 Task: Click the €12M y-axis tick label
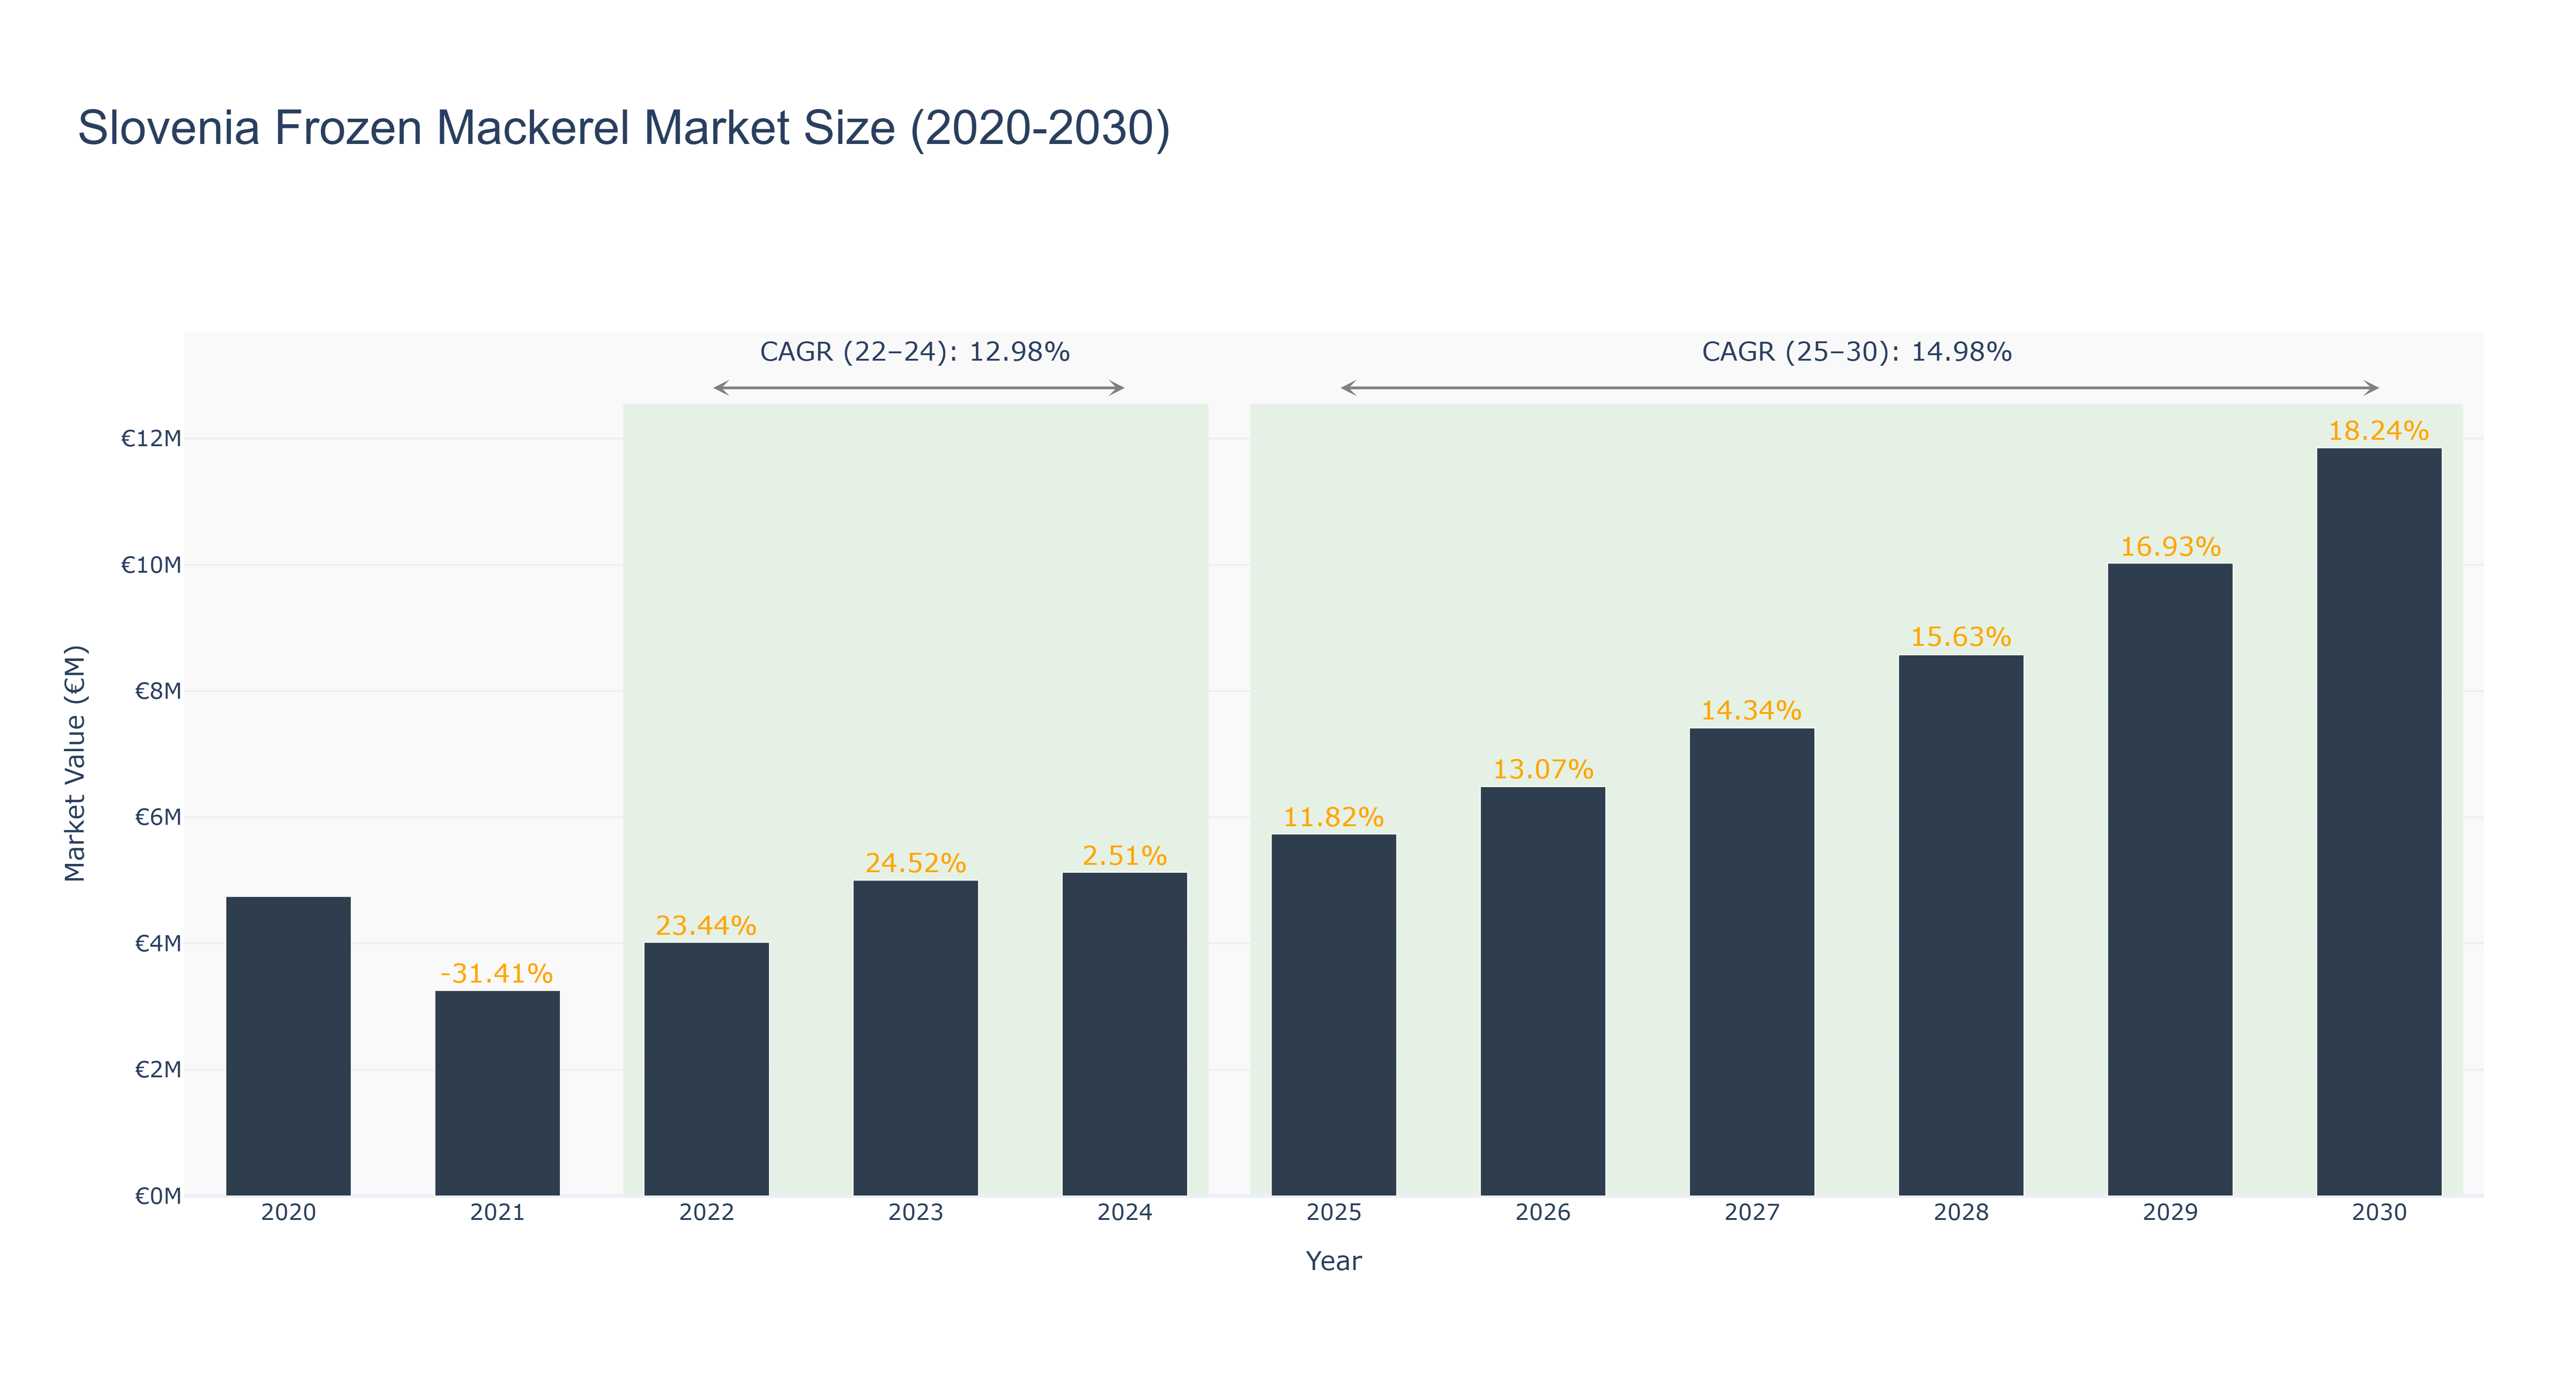tap(151, 438)
